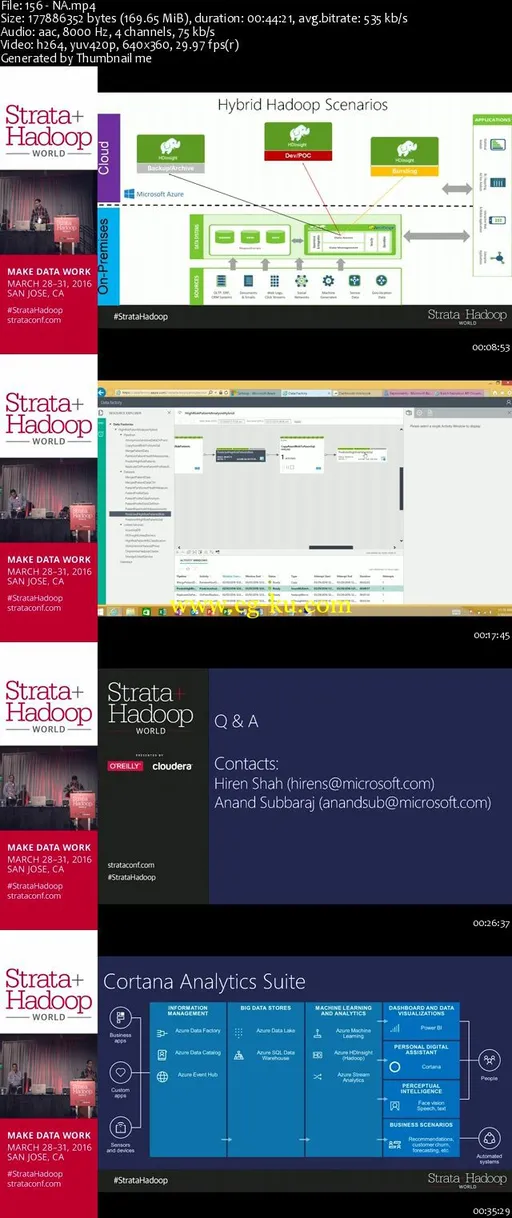Screen dimensions: 512x1218
Task: Select the Cloud vertical label
Action: tap(106, 158)
